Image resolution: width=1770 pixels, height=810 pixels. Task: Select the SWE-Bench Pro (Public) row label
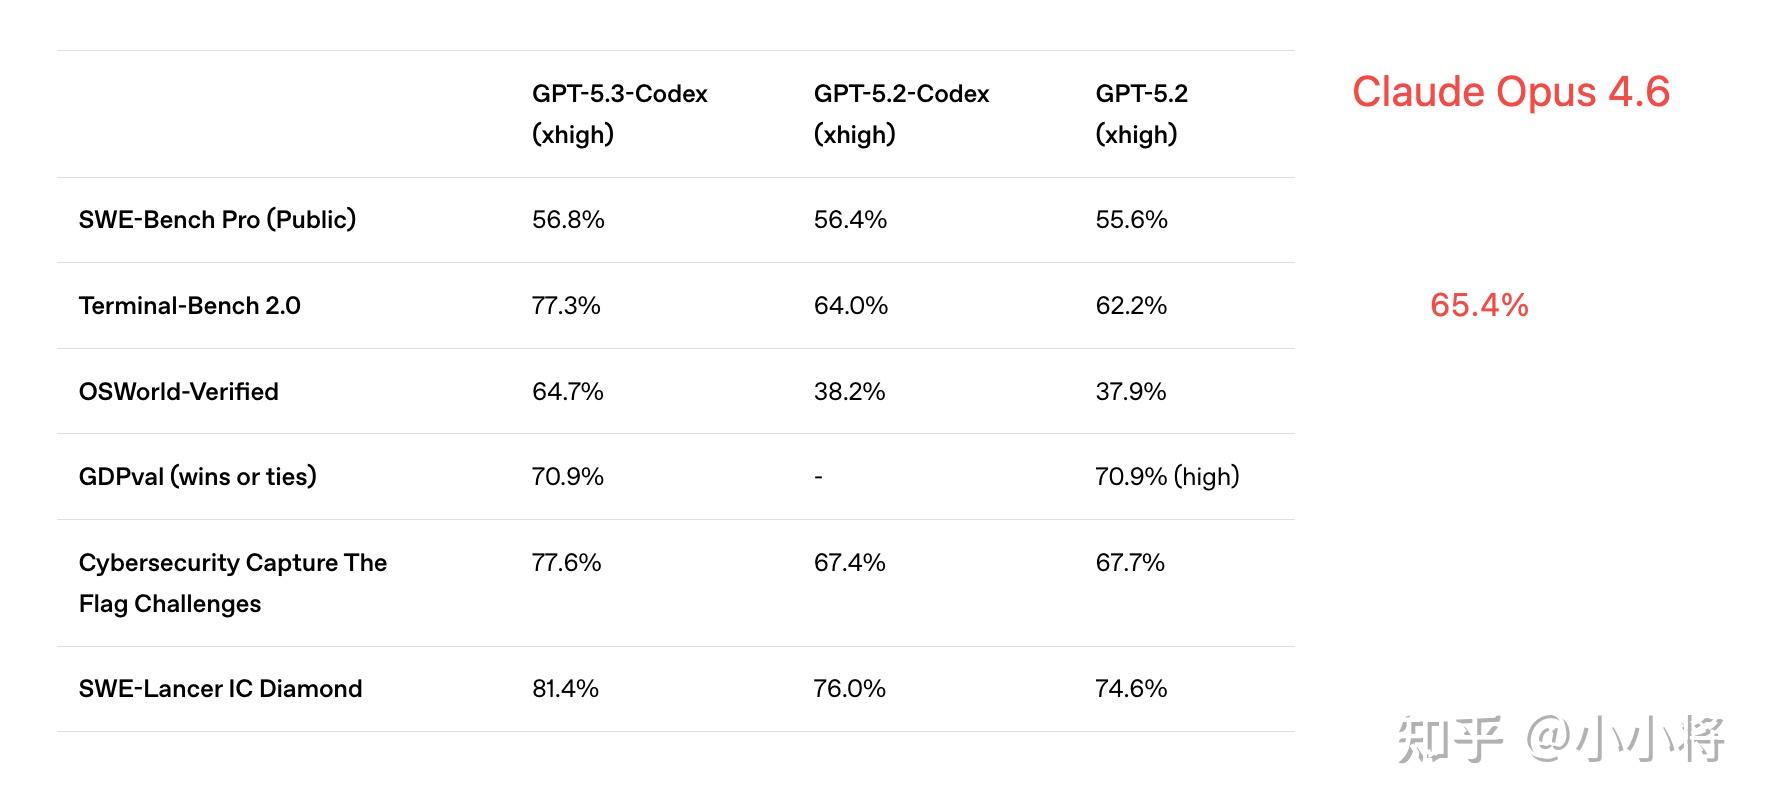[217, 220]
